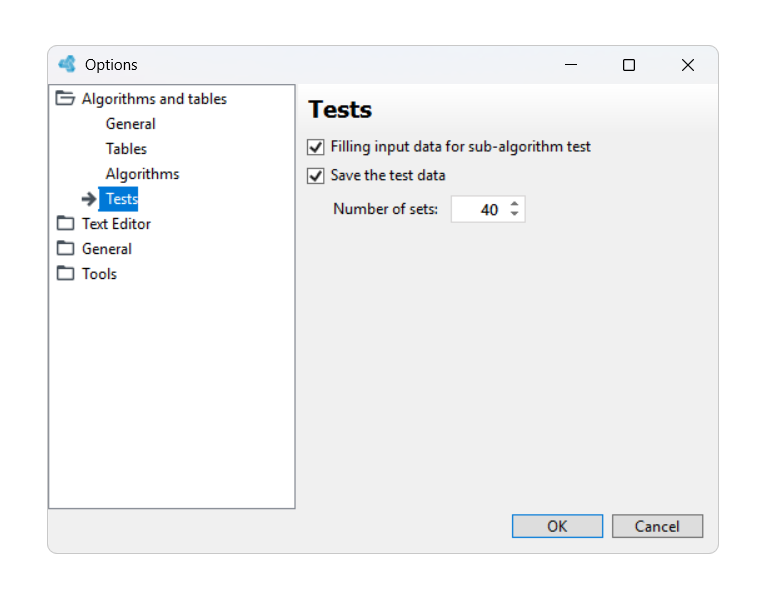Open the Tools folder icon
780x612 pixels.
65,273
